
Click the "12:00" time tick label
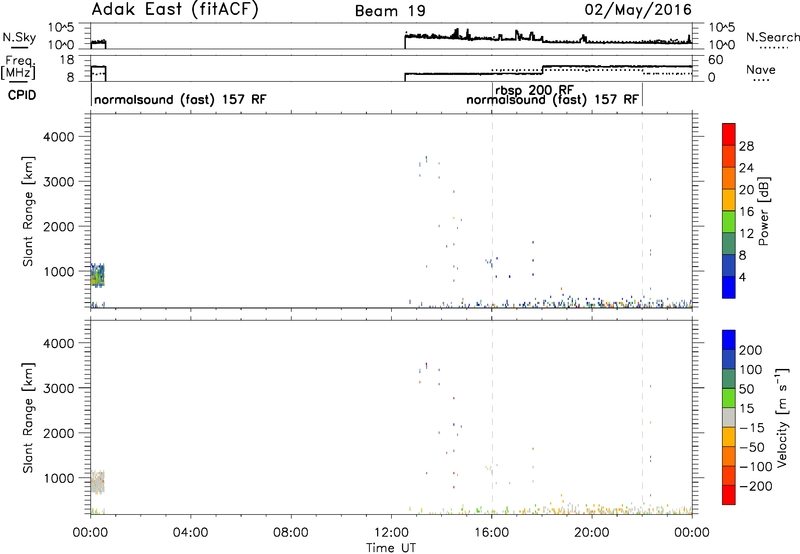[x=391, y=533]
